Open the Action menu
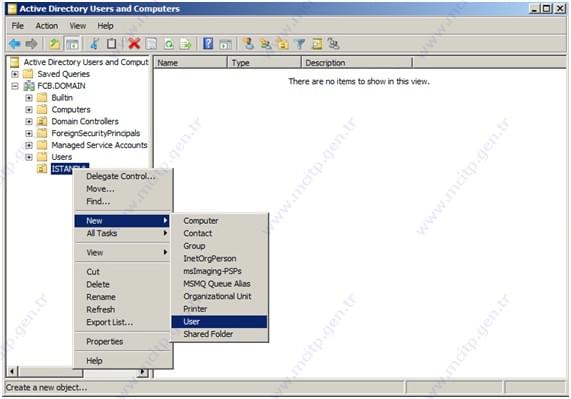571x399 pixels. tap(47, 26)
